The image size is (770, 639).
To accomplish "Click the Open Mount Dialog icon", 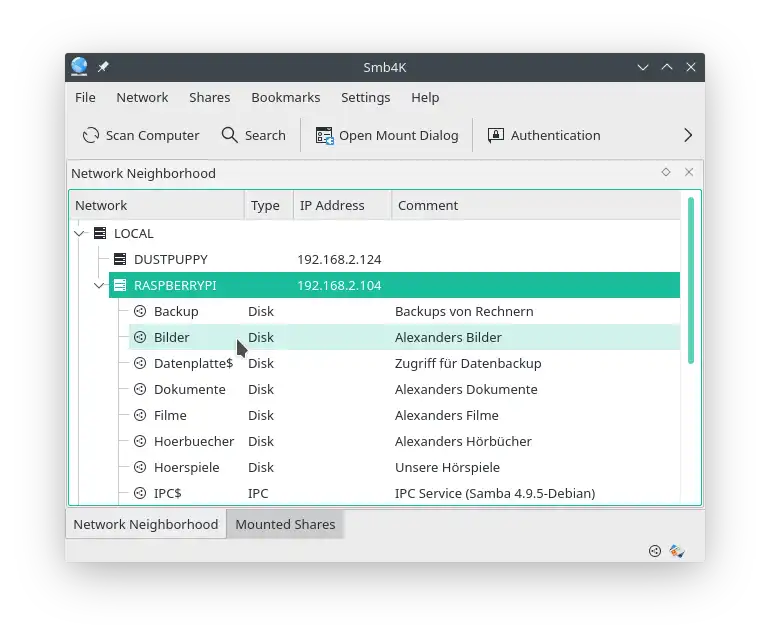I will [325, 136].
